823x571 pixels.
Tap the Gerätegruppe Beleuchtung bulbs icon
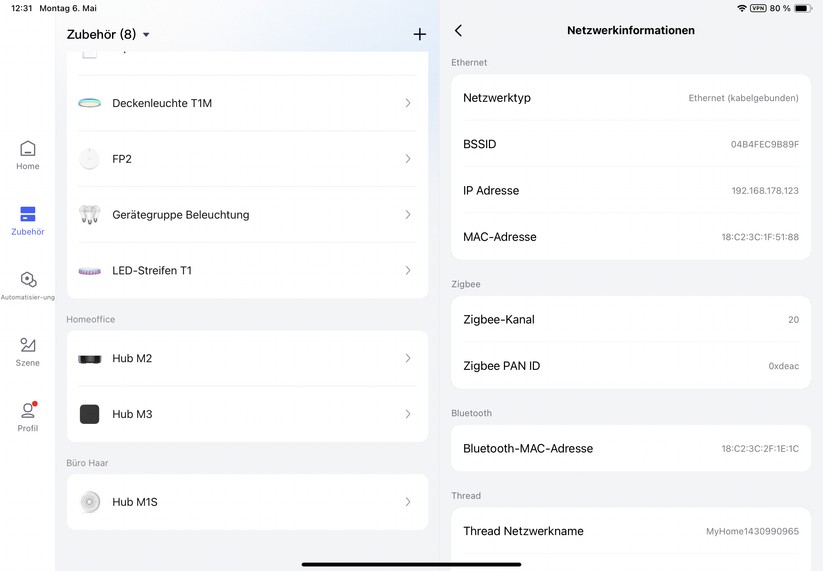pos(89,215)
